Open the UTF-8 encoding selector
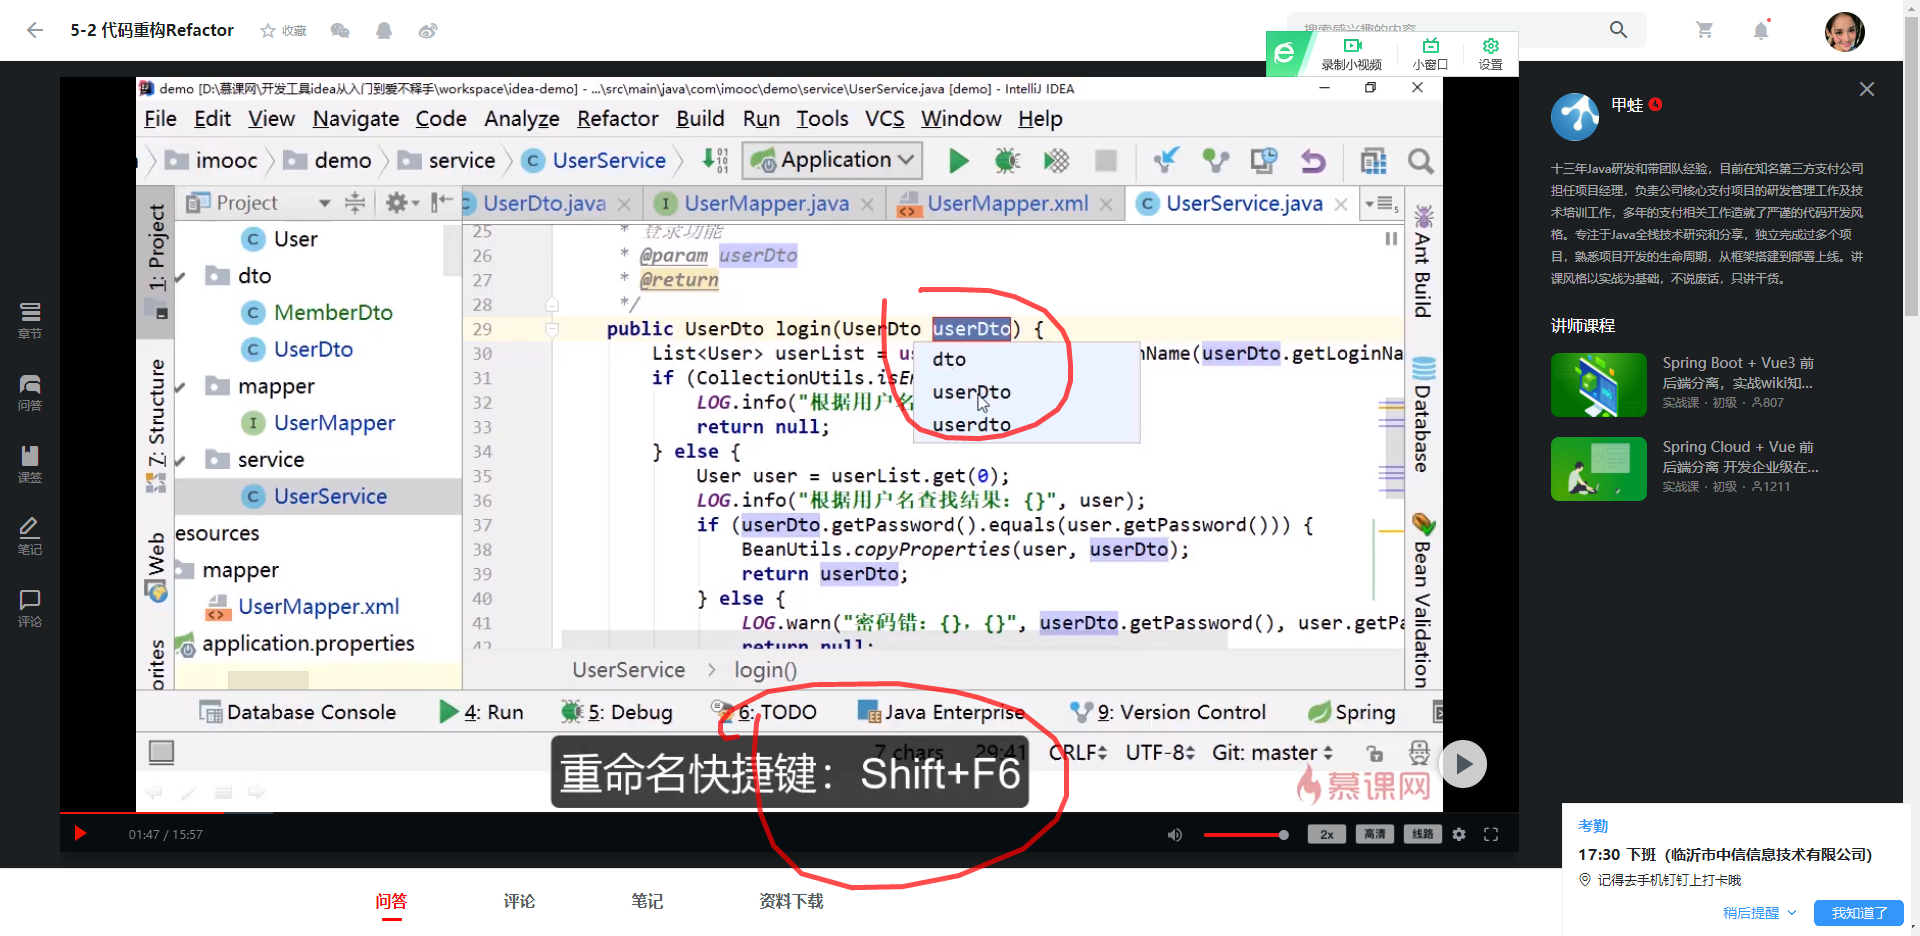This screenshot has height=936, width=1920. pyautogui.click(x=1160, y=752)
